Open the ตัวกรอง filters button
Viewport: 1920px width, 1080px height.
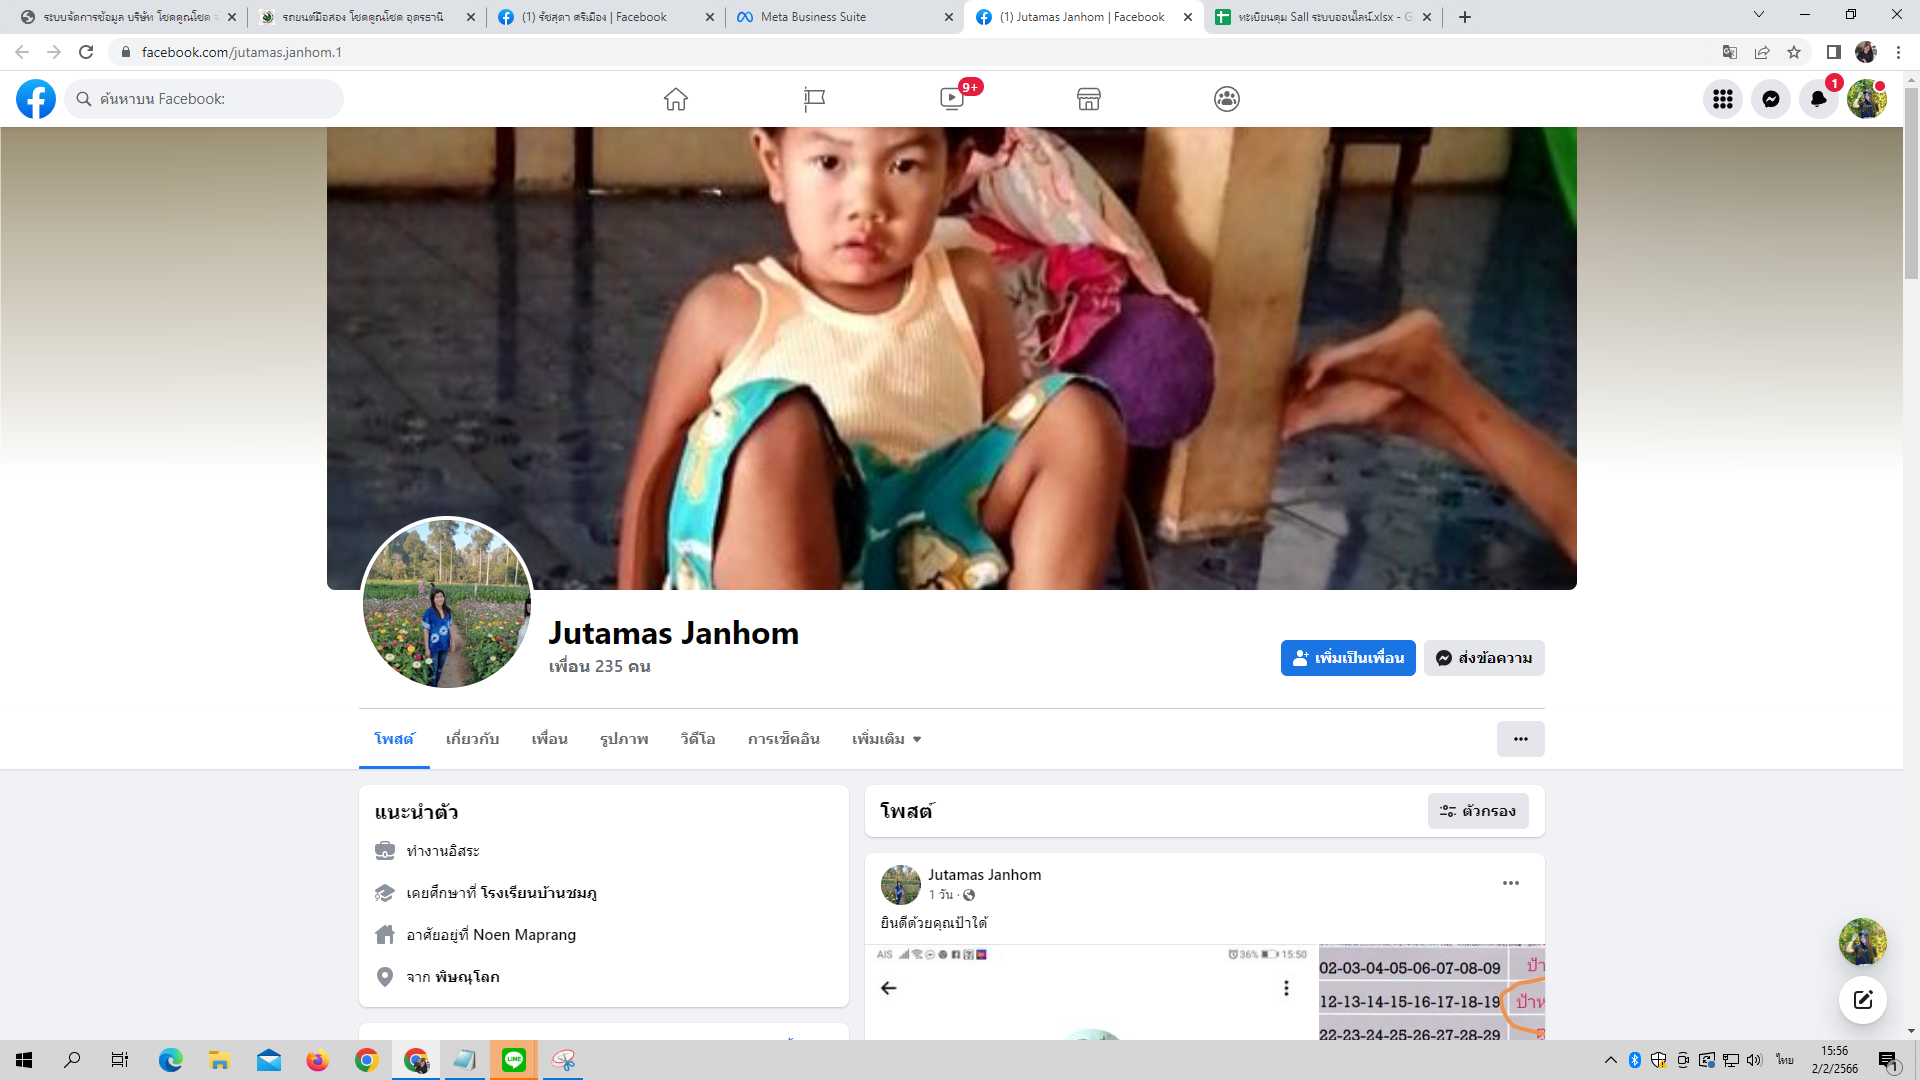[1477, 811]
